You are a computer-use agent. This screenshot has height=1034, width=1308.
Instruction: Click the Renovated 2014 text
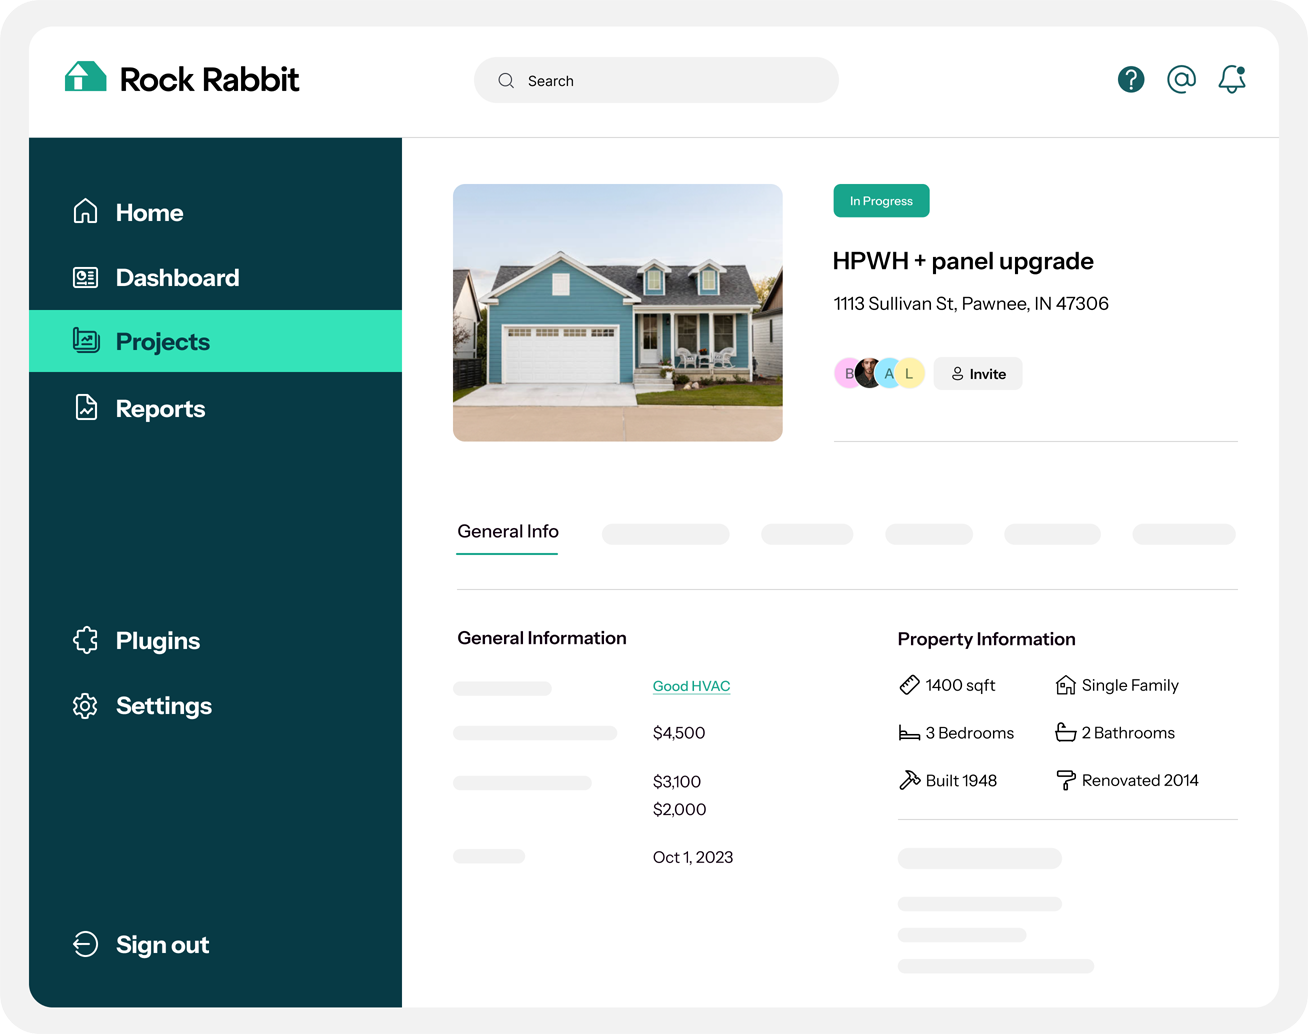pyautogui.click(x=1140, y=781)
